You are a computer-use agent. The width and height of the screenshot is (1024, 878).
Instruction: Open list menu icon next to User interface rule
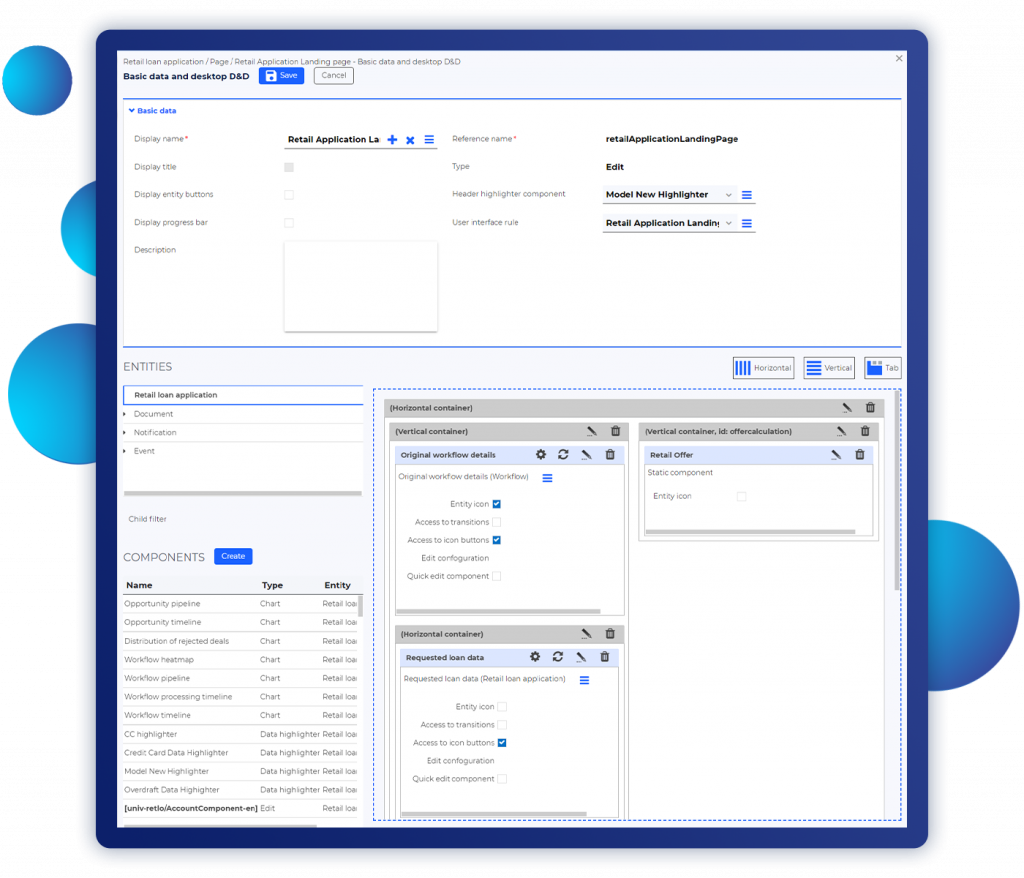click(747, 223)
